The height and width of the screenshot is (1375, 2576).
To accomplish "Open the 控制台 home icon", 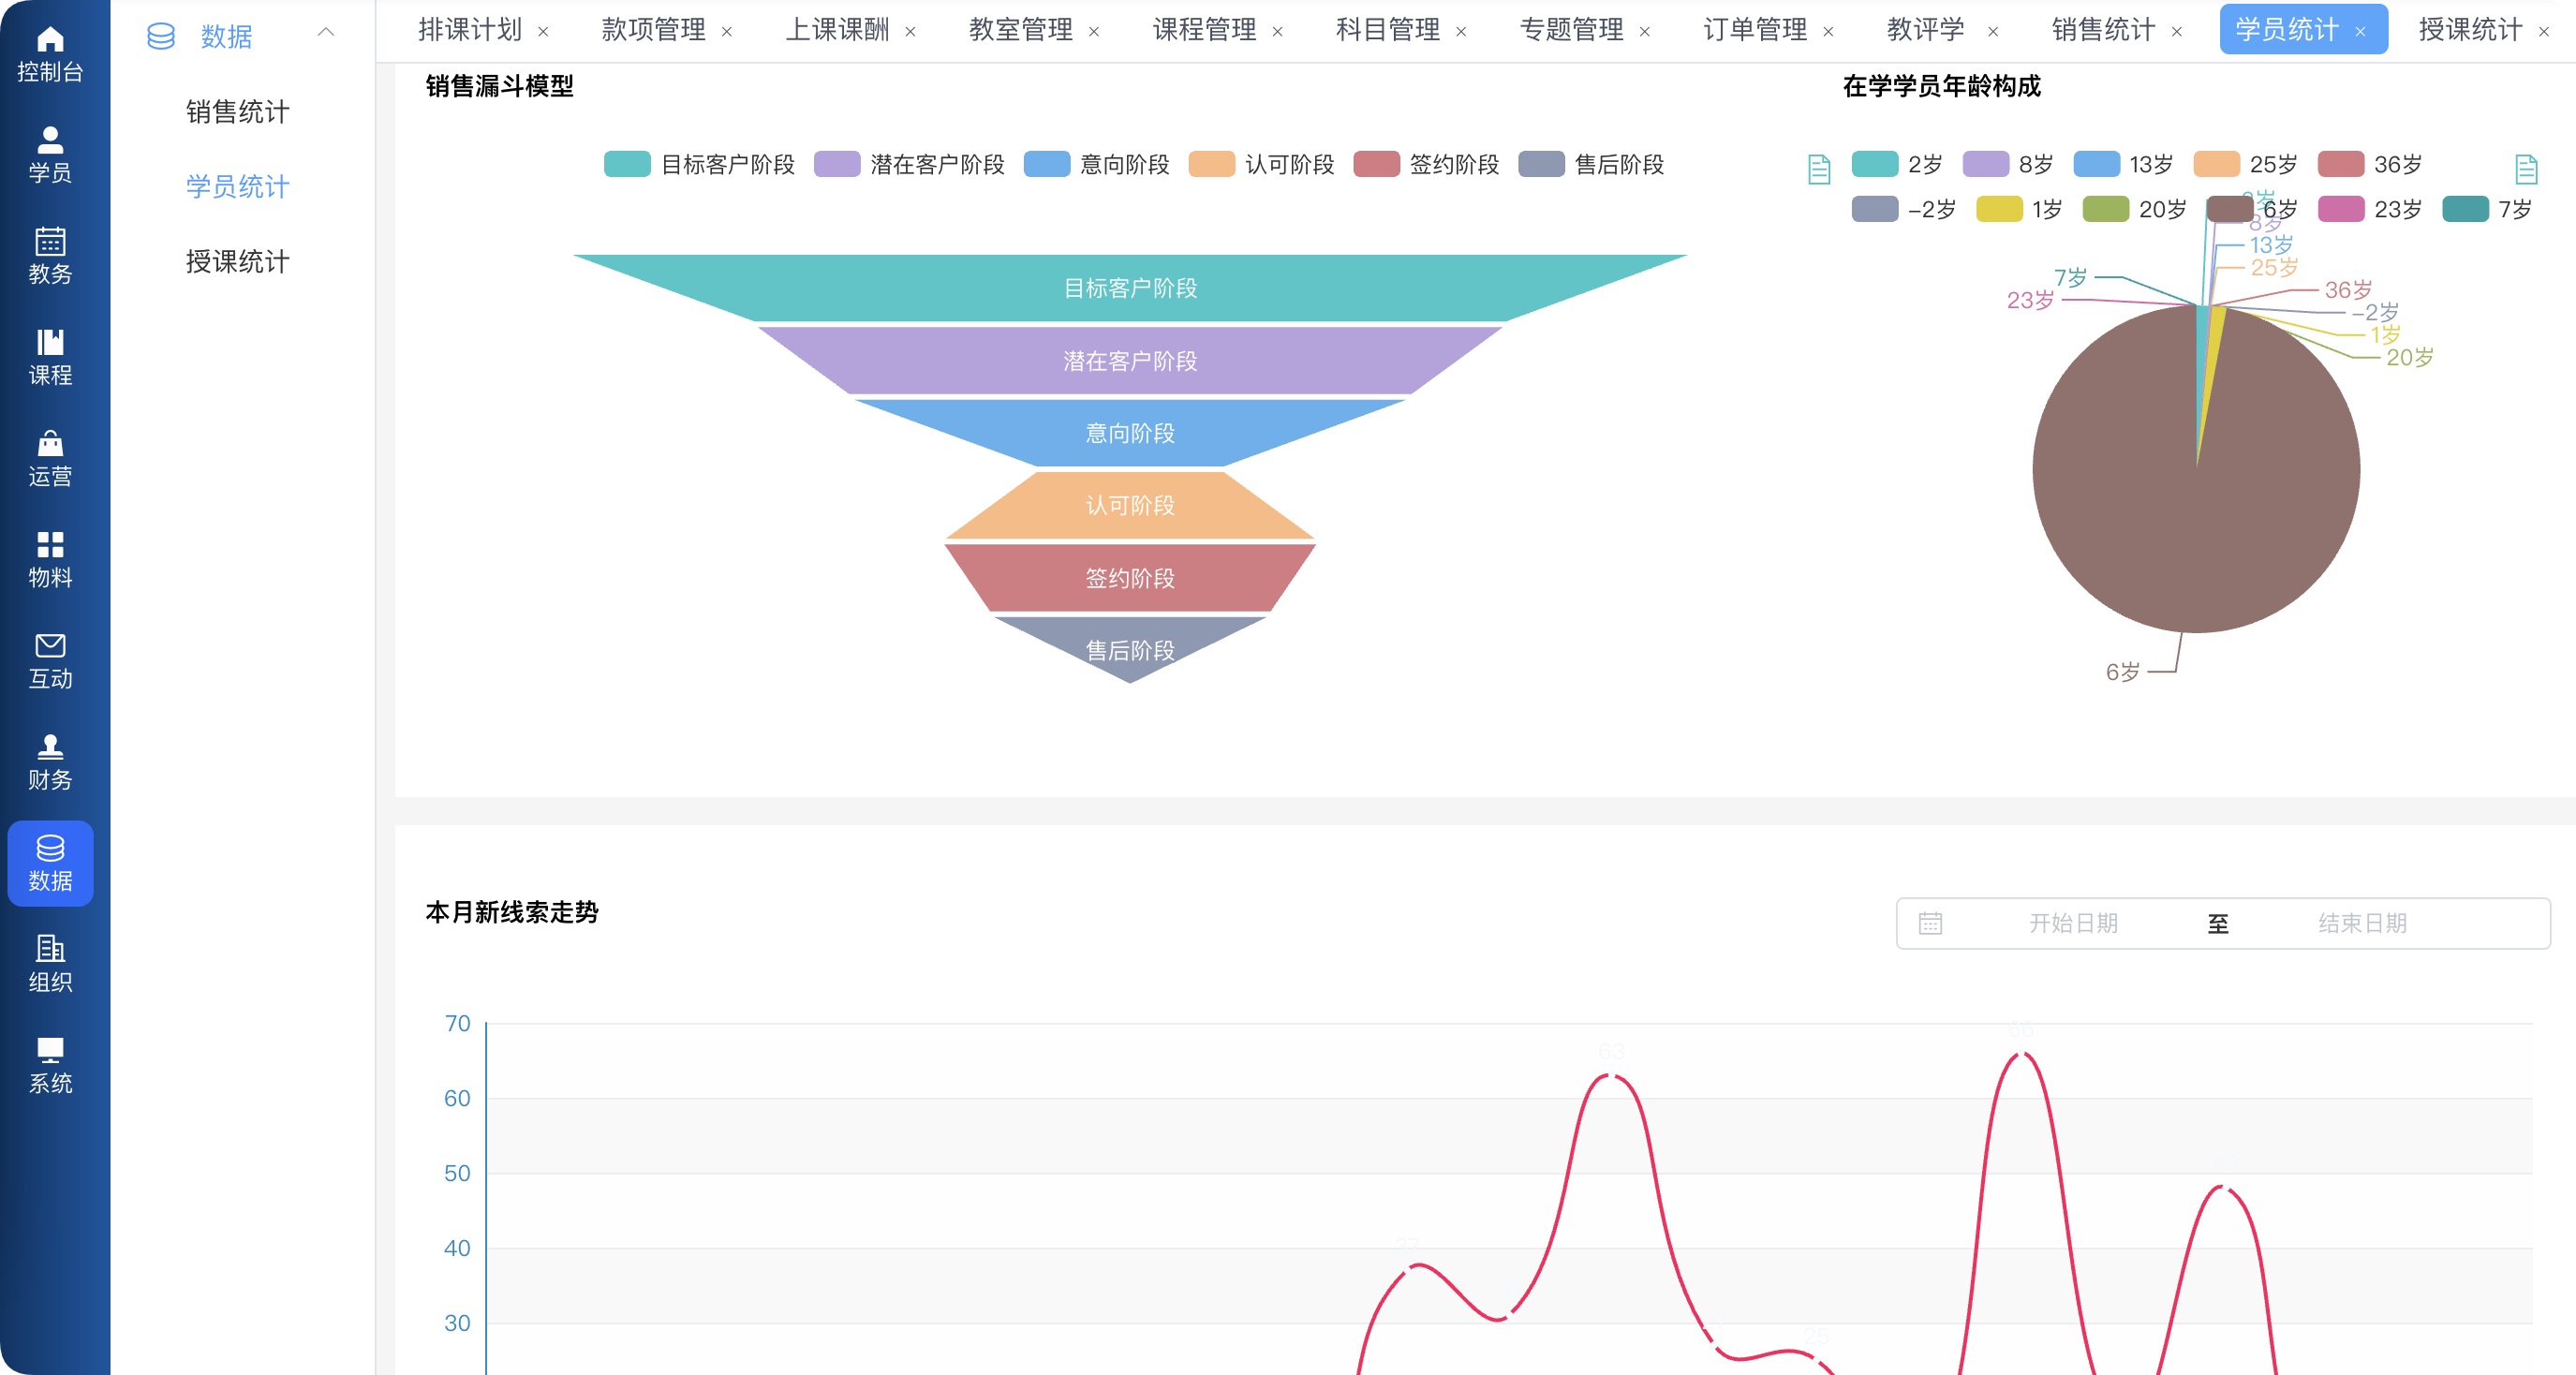I will click(50, 41).
